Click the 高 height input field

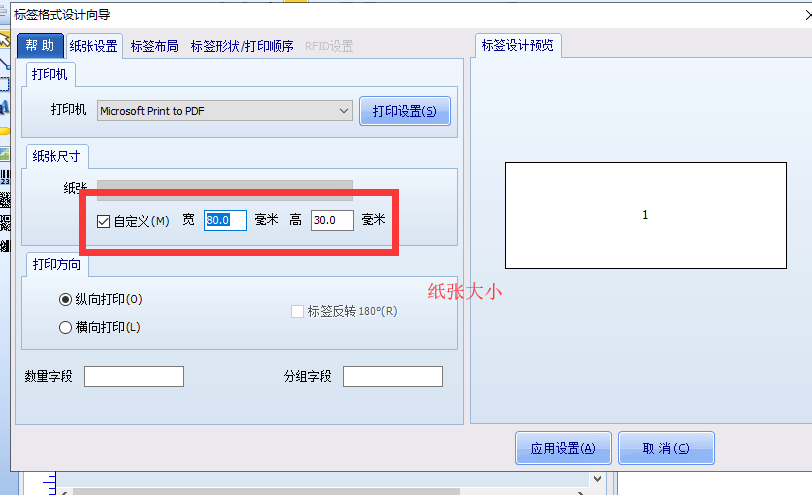[331, 220]
